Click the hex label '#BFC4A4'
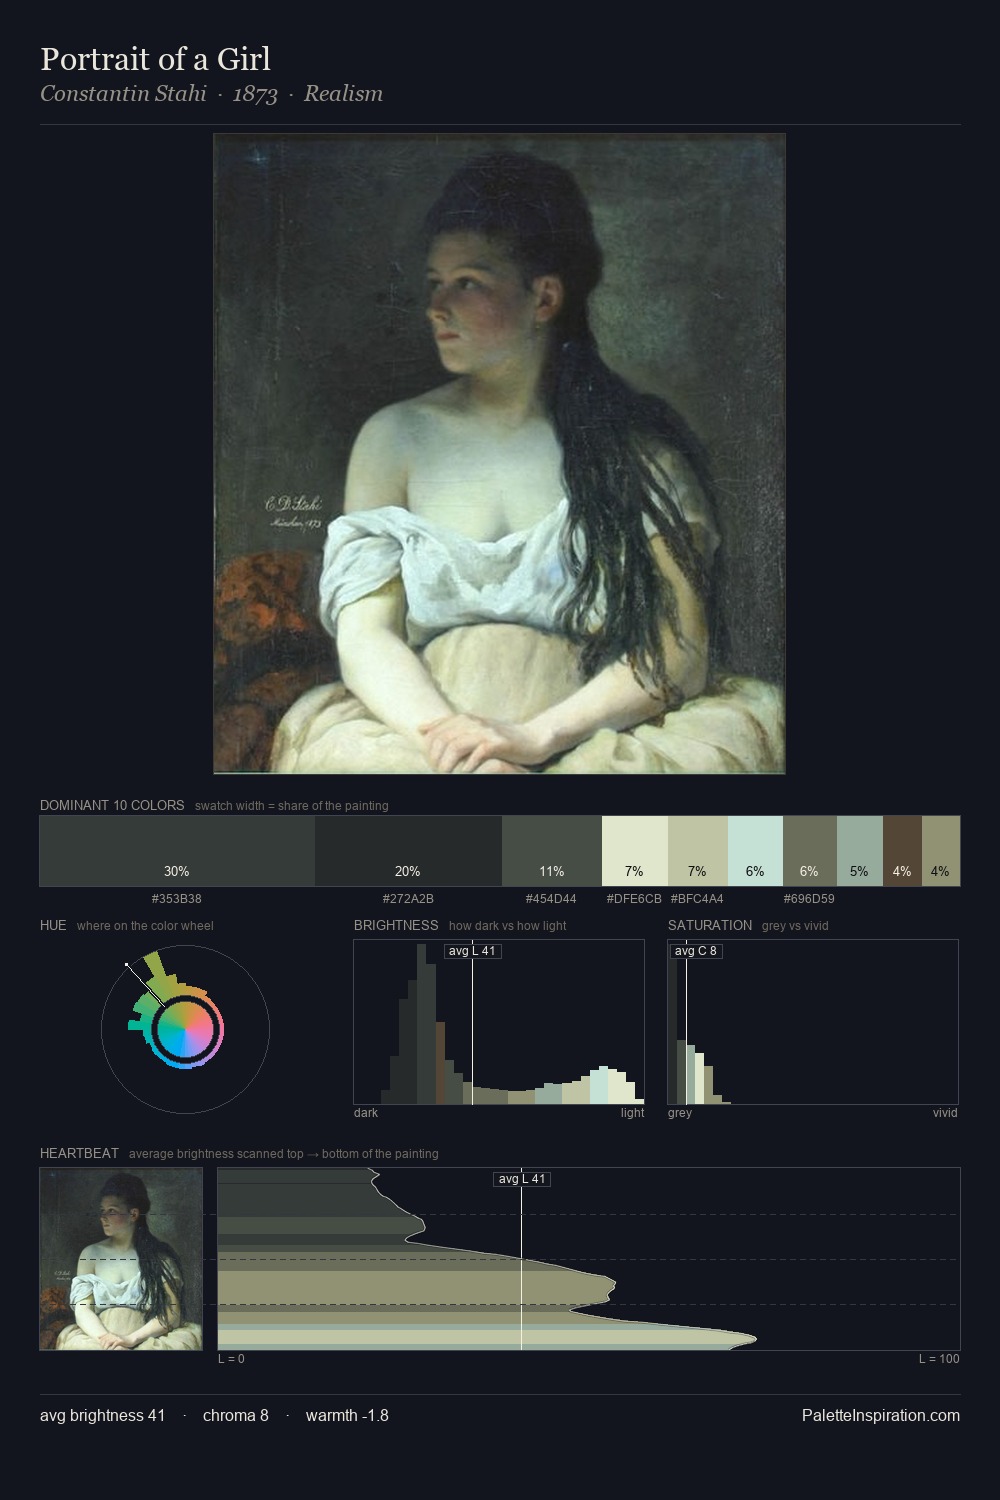Screen dimensions: 1000x1500 coord(697,898)
